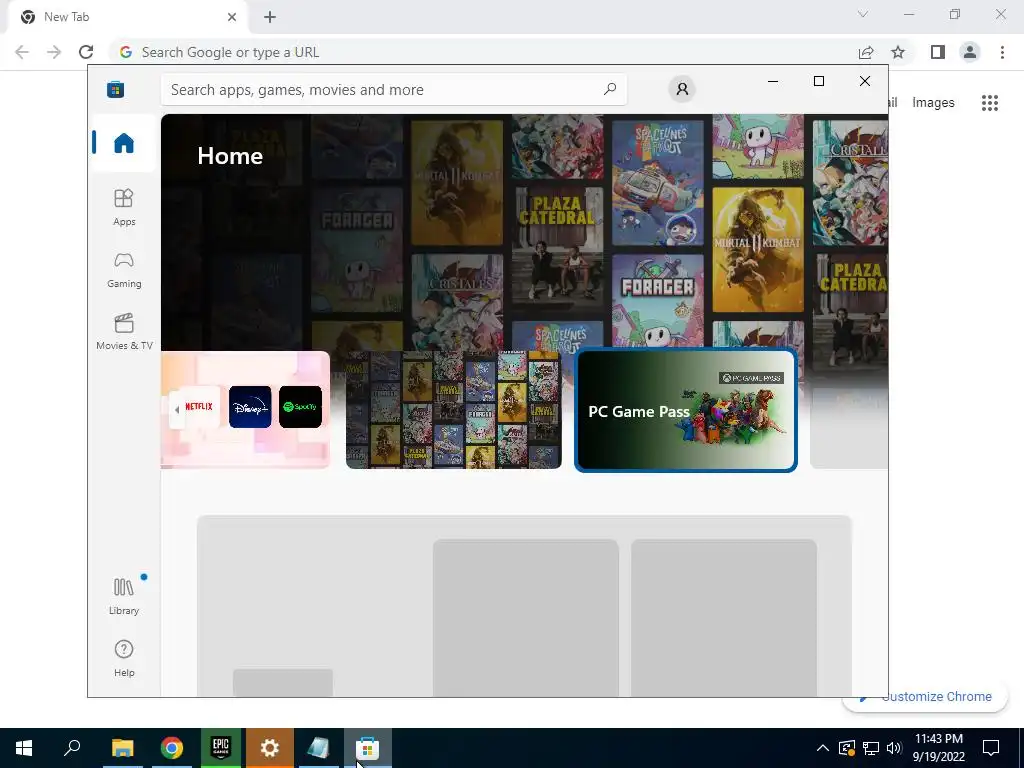Click Customize Chrome button
Image resolution: width=1024 pixels, height=768 pixels.
tap(925, 697)
